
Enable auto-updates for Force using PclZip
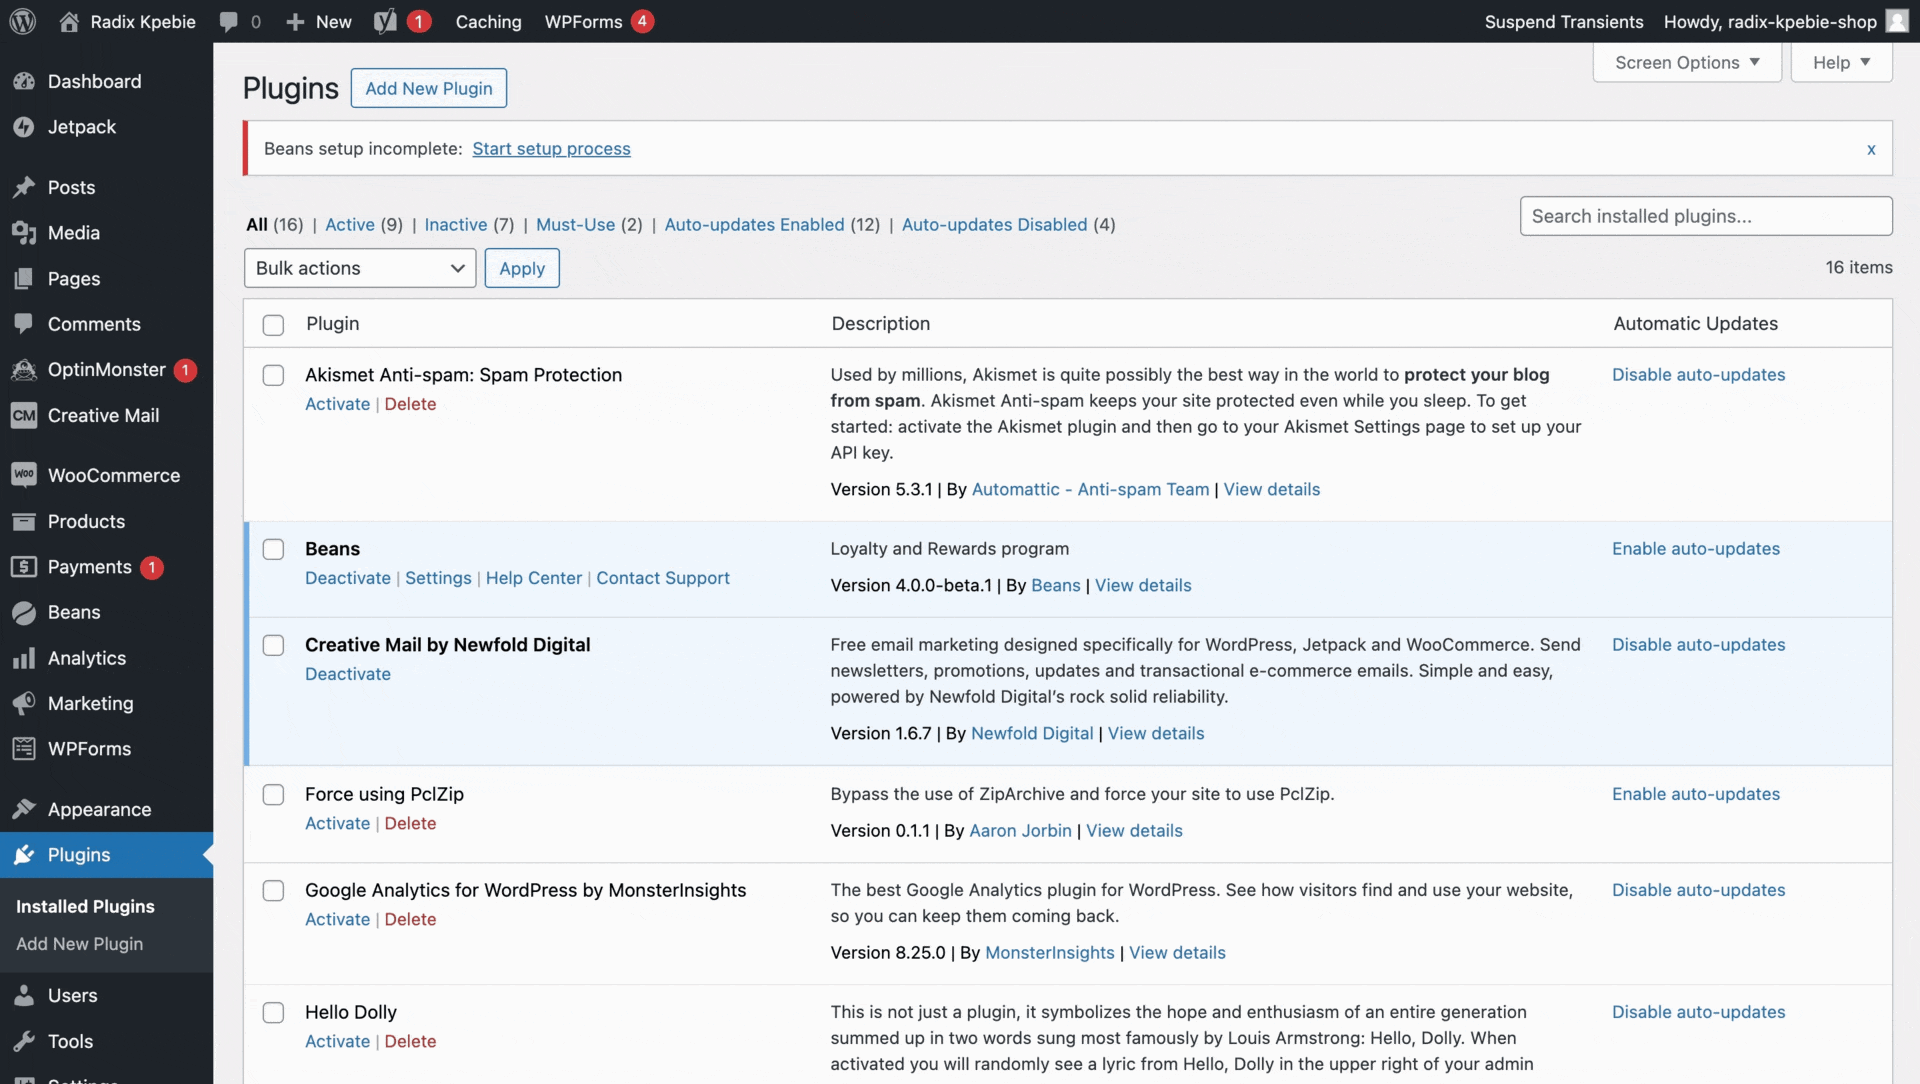coord(1696,794)
